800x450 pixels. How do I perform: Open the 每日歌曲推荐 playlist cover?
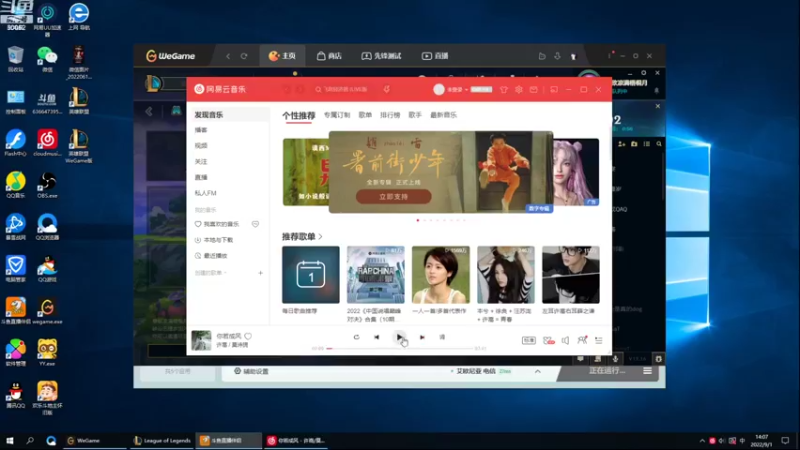(x=311, y=274)
